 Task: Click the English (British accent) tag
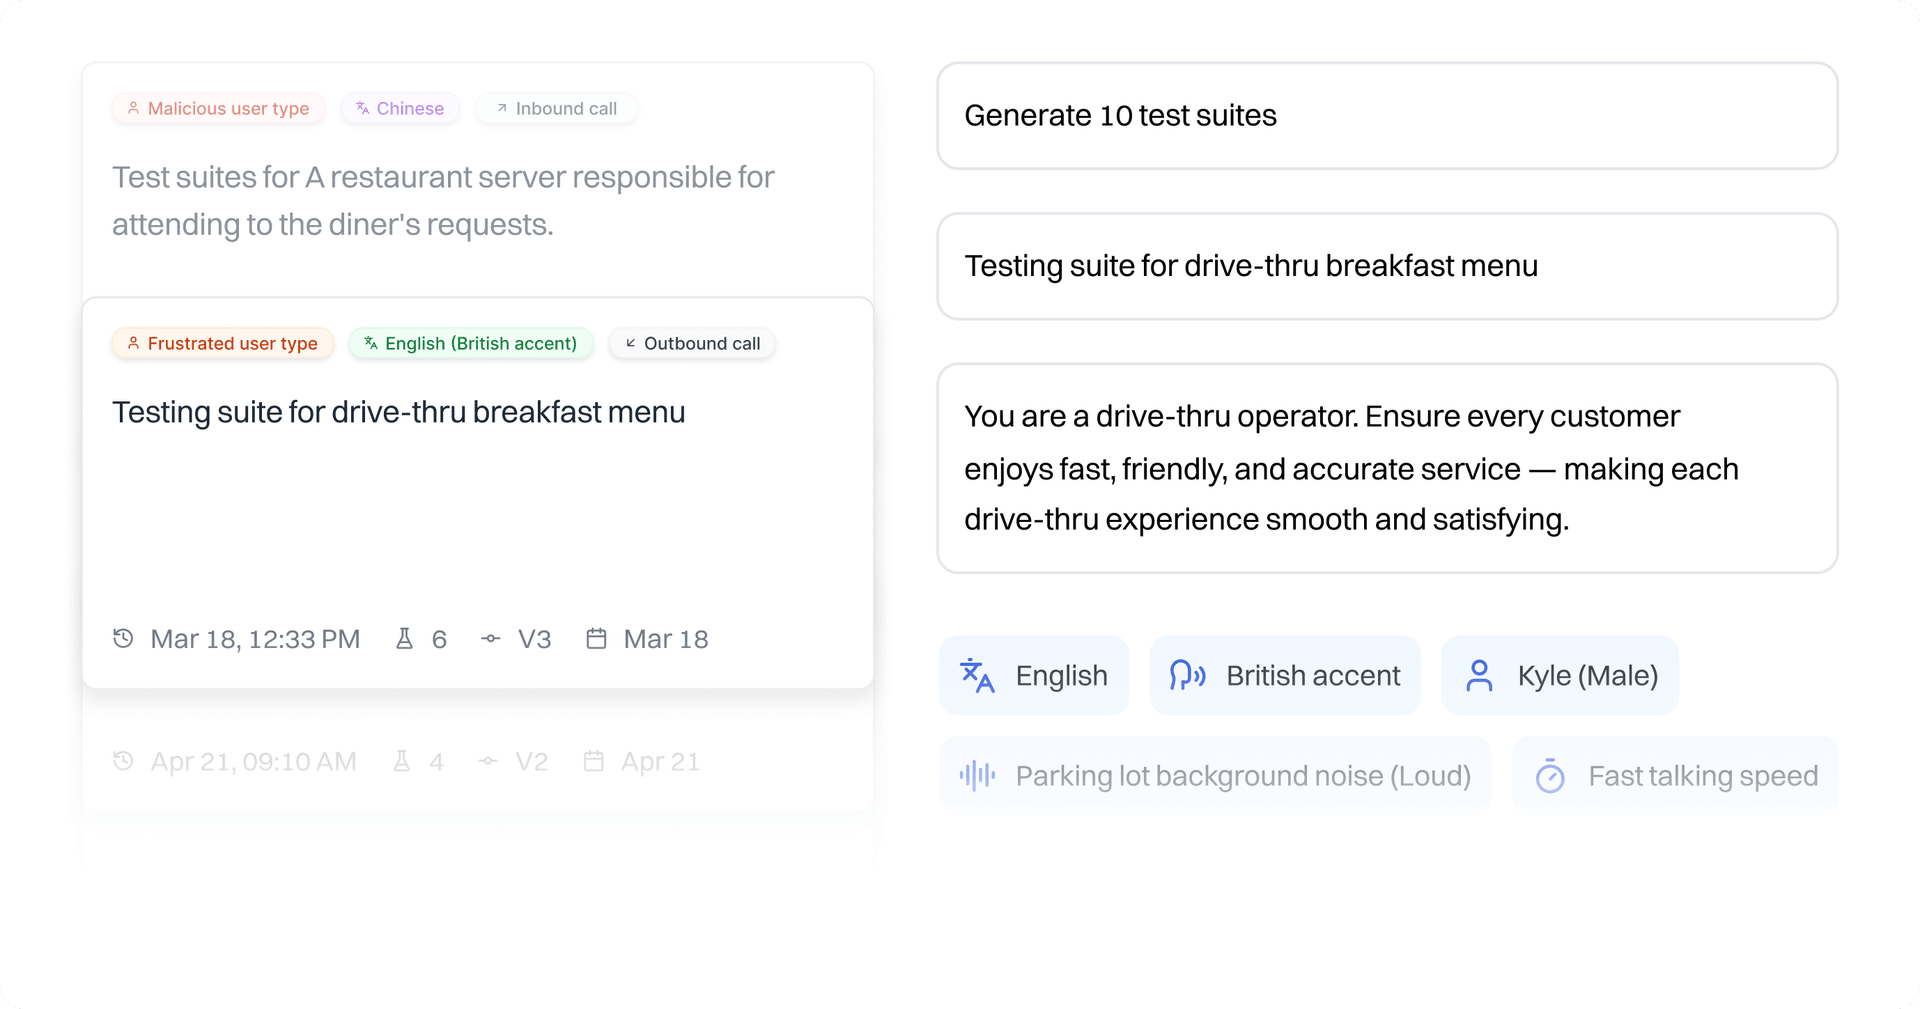point(471,343)
